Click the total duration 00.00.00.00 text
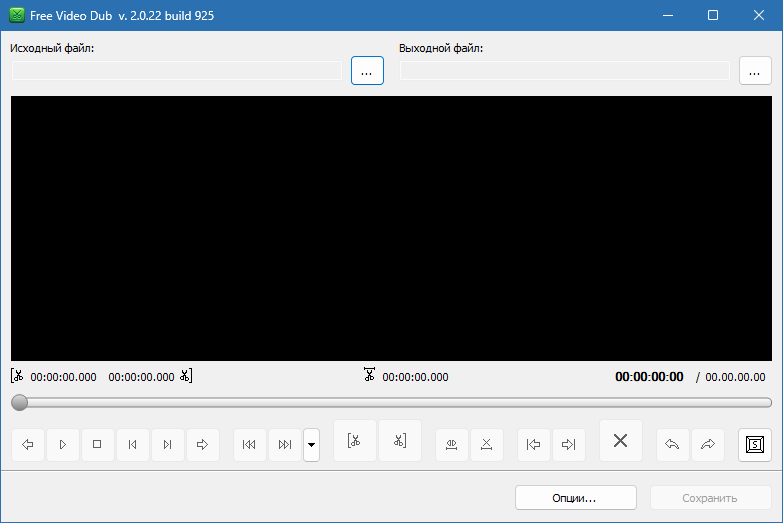 point(735,377)
